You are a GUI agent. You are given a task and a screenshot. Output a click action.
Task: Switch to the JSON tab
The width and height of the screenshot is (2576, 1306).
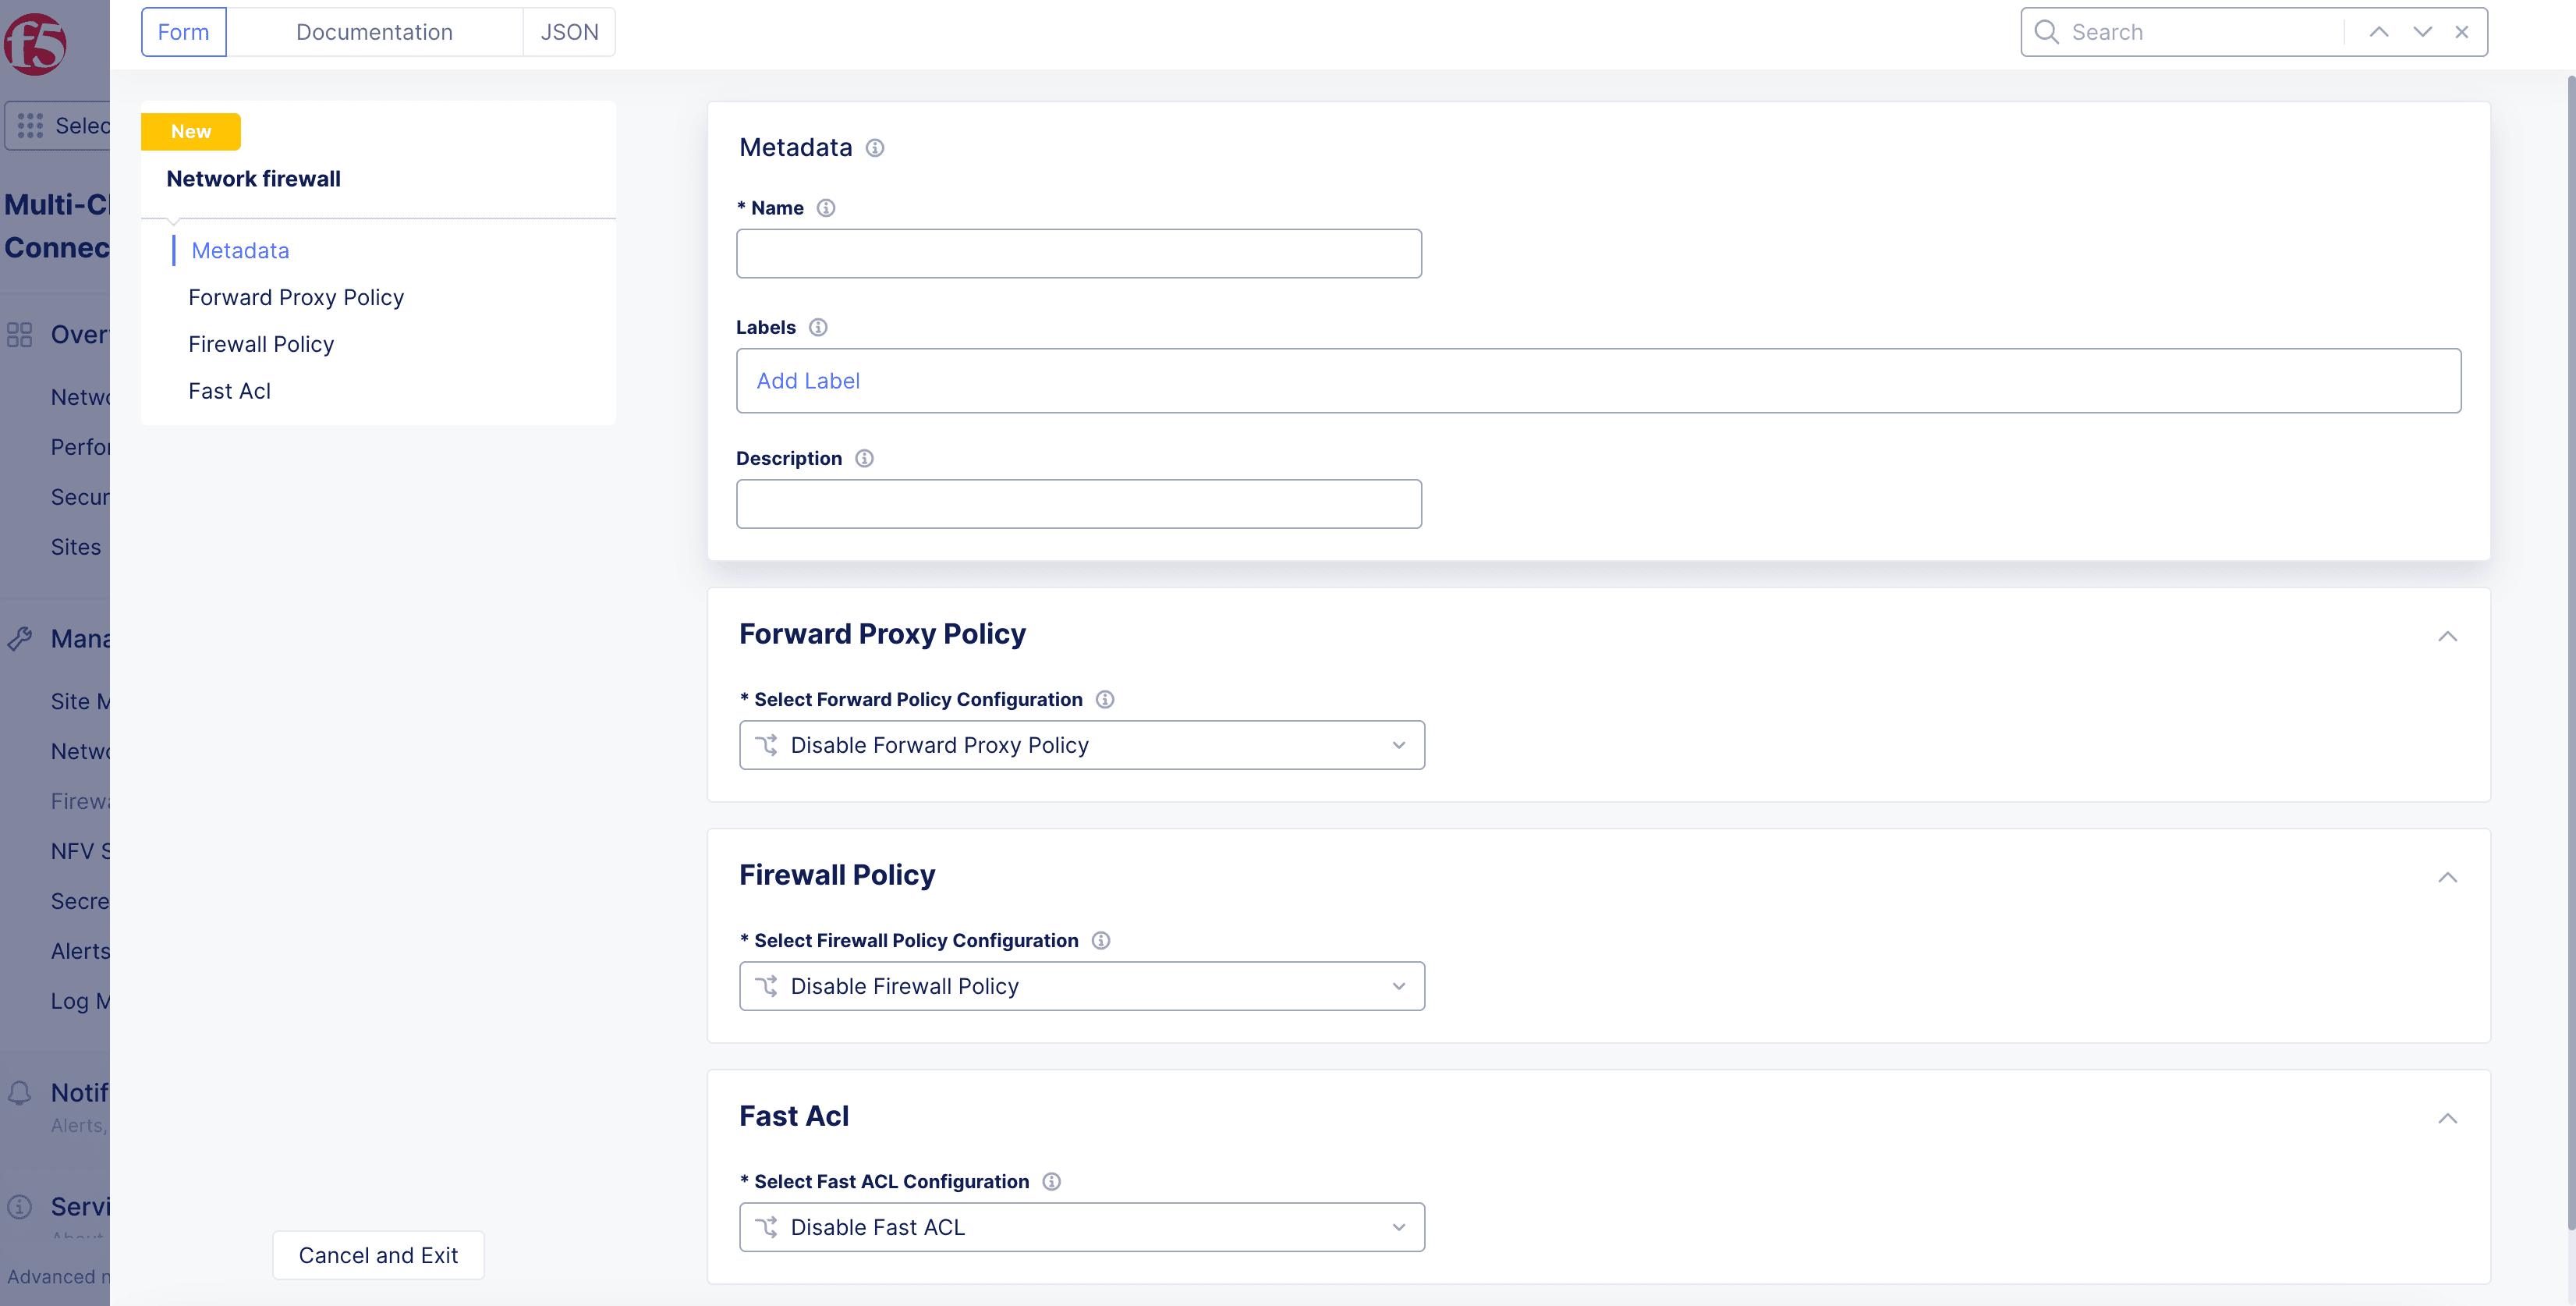[569, 32]
